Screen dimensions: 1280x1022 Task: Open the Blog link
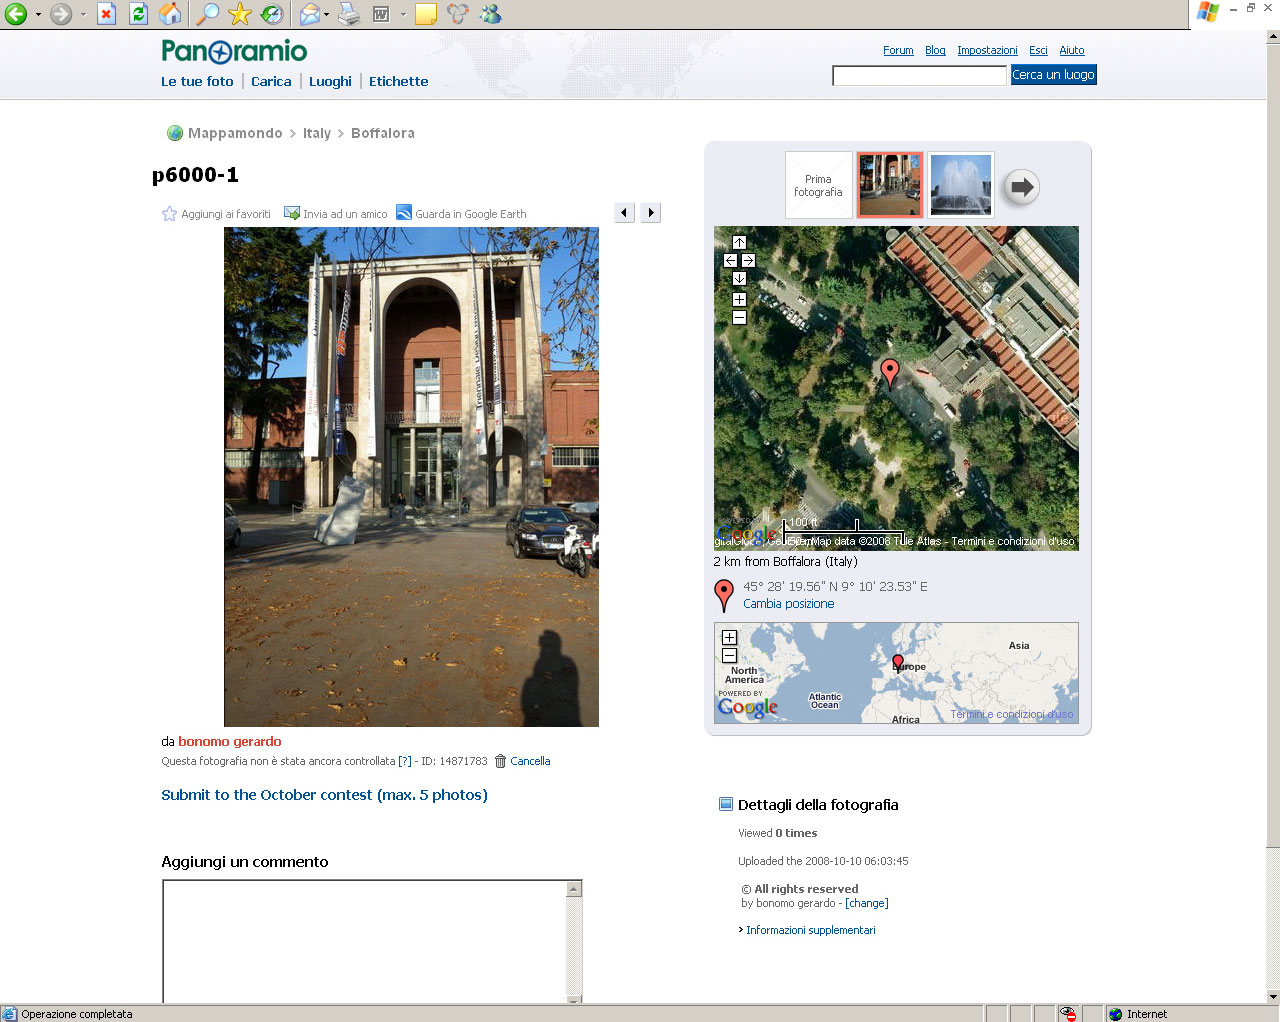point(935,50)
